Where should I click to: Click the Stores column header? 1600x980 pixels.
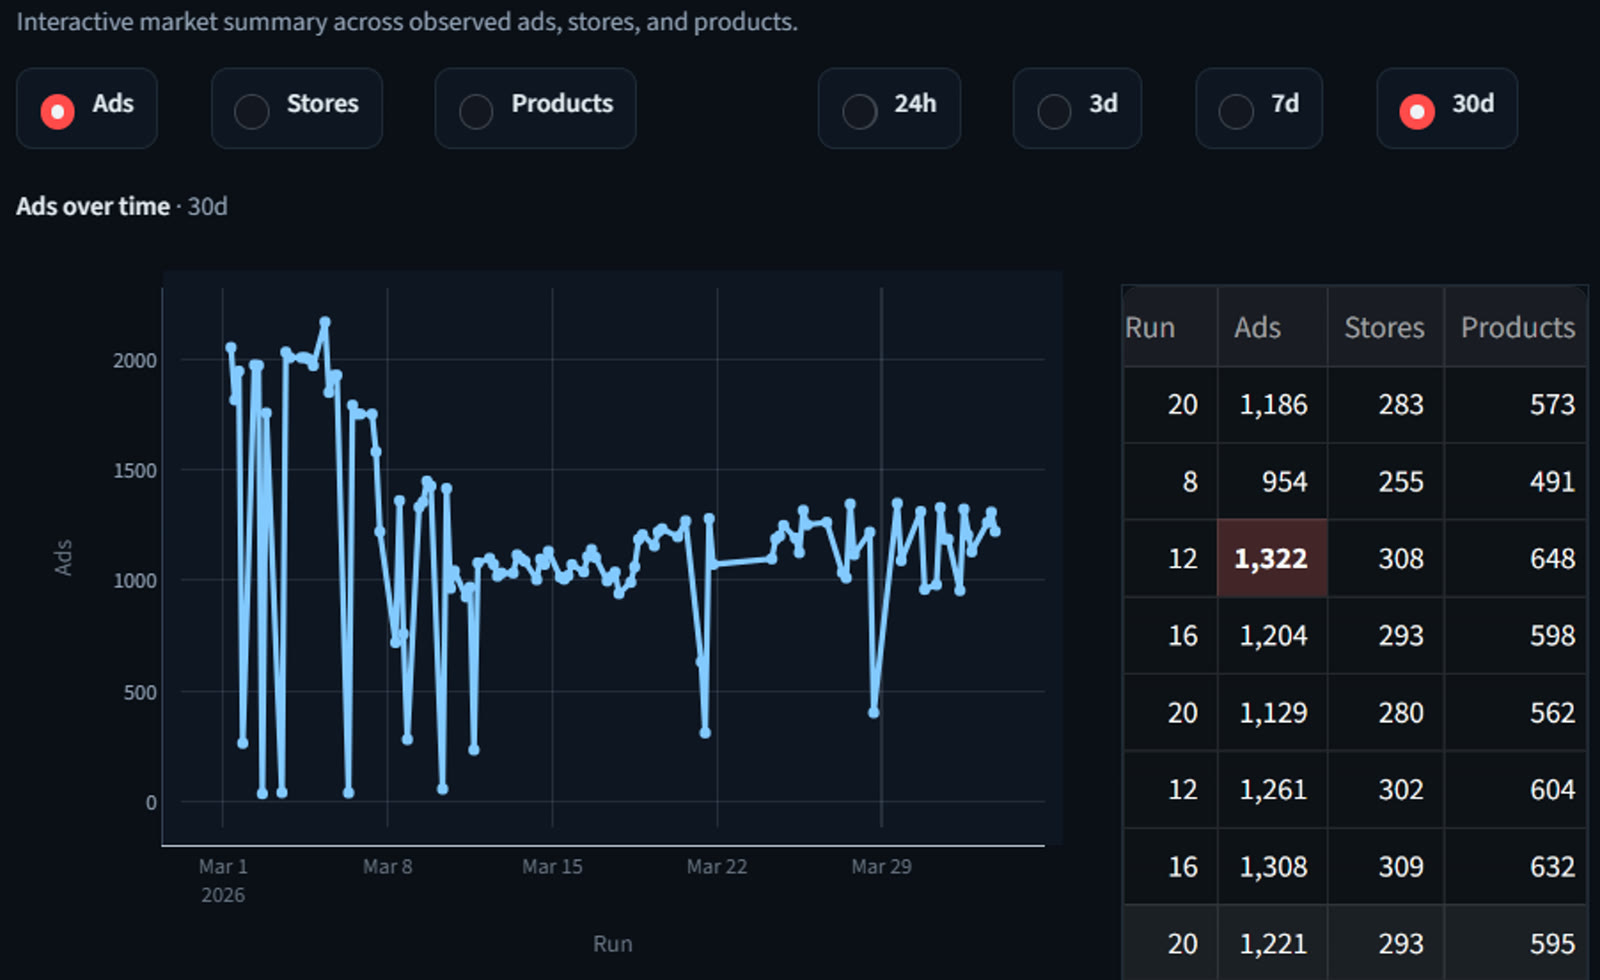point(1384,327)
